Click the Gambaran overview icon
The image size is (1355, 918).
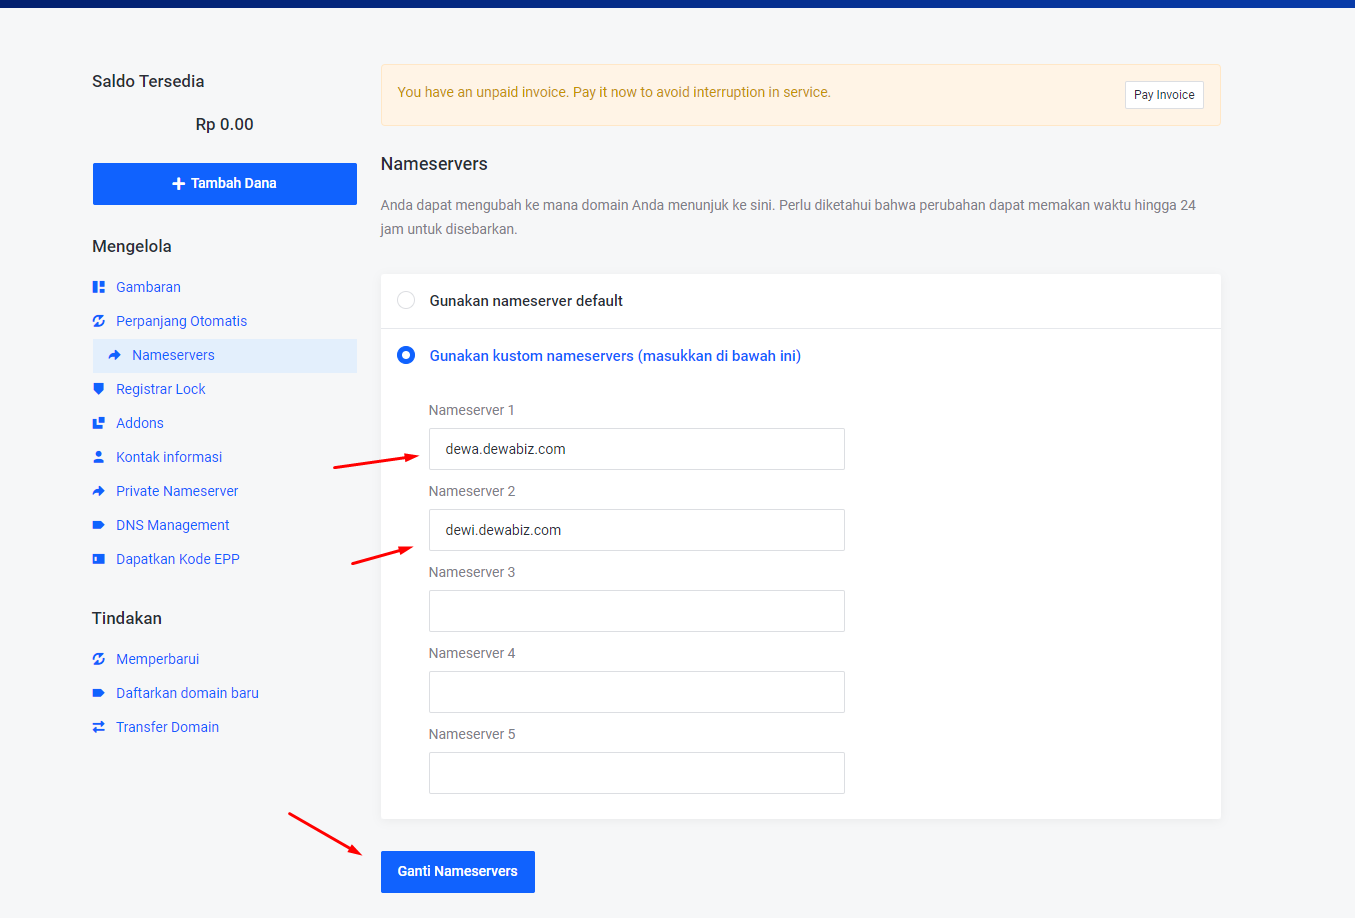click(x=99, y=287)
